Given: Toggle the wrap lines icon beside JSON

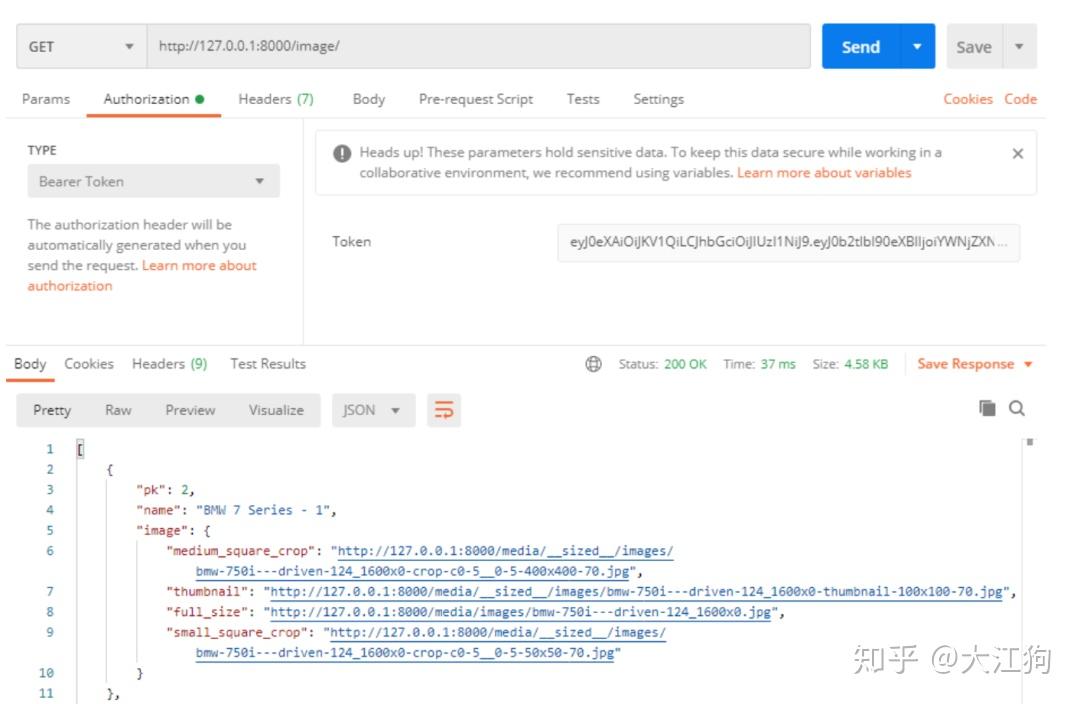Looking at the screenshot, I should click(443, 409).
